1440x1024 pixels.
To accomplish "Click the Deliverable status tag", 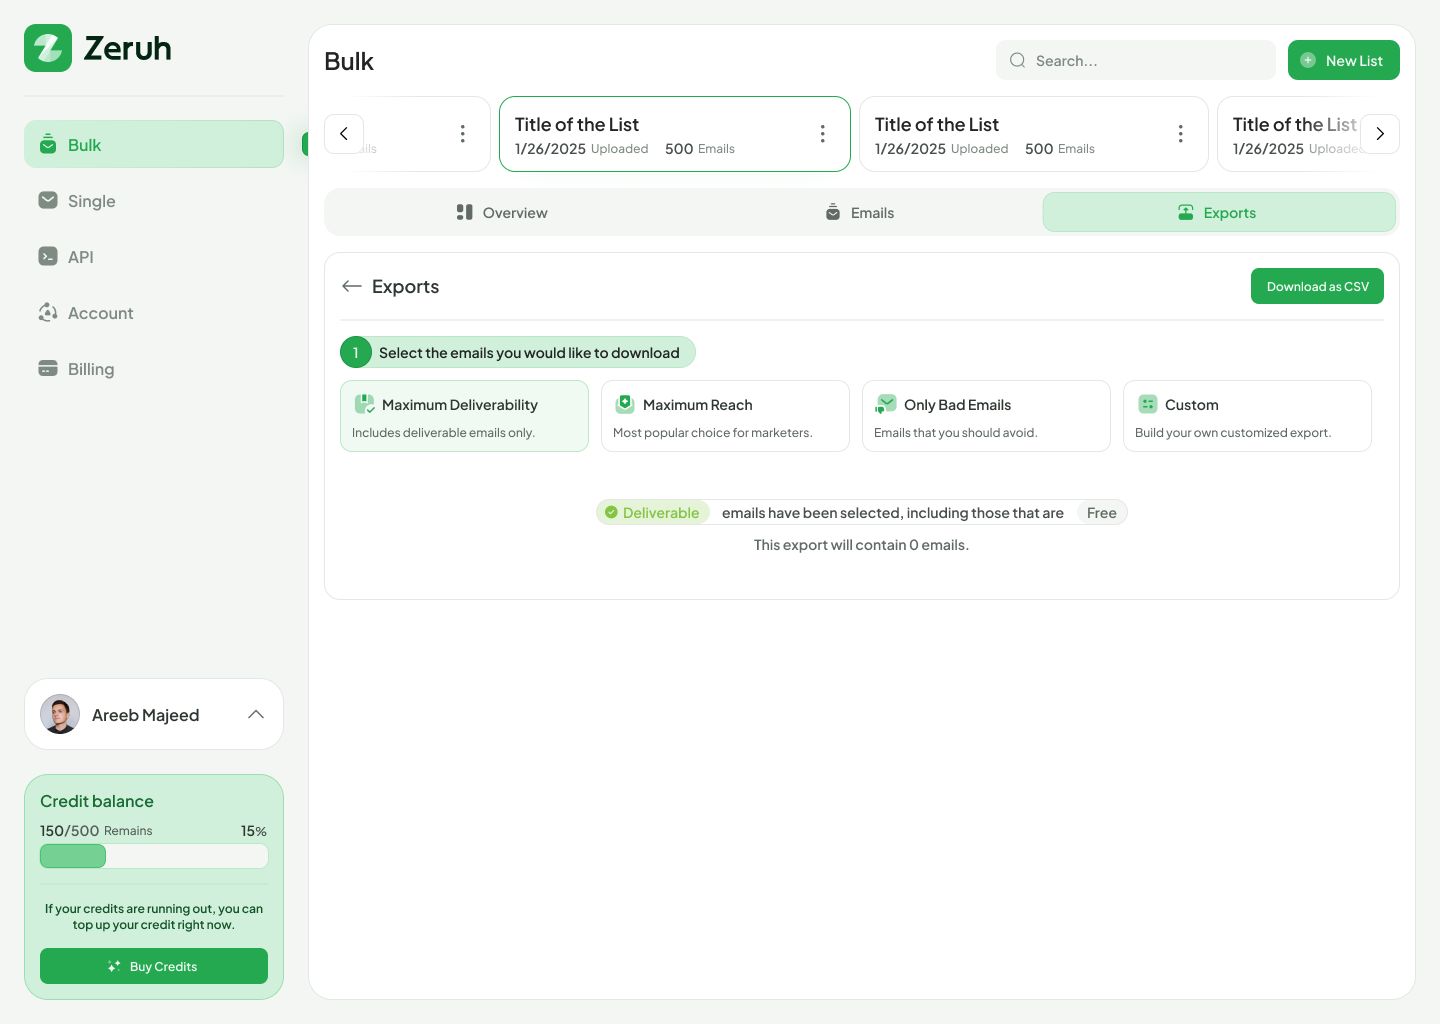I will [653, 512].
